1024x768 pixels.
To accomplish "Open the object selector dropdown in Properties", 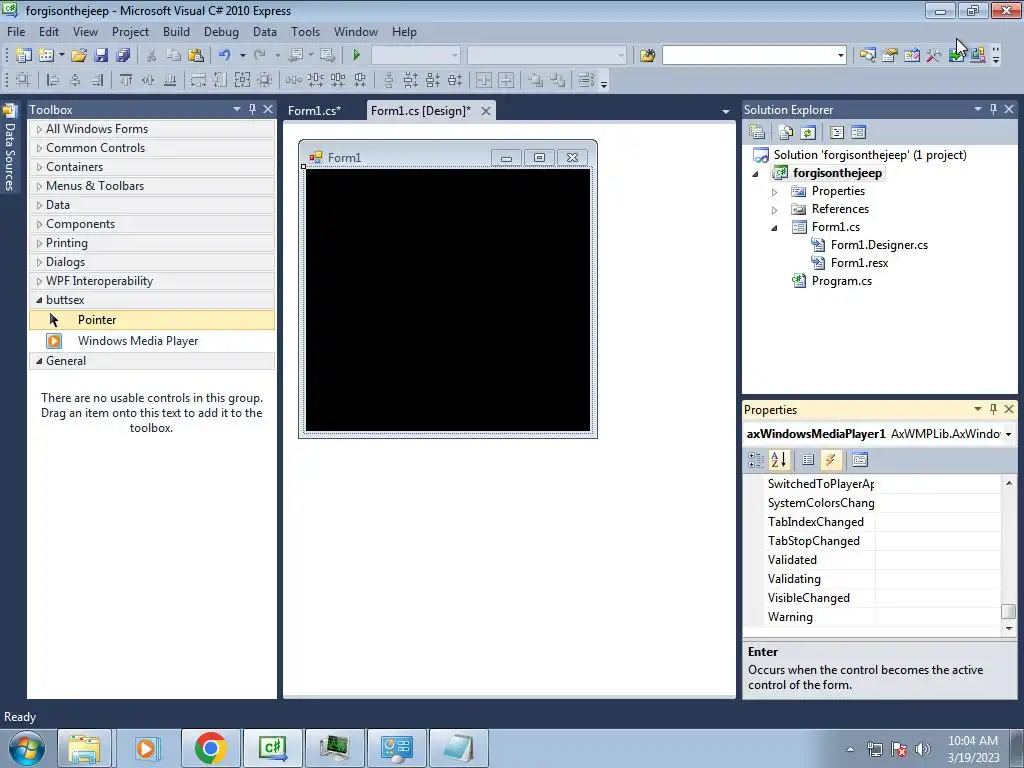I will (x=1009, y=434).
